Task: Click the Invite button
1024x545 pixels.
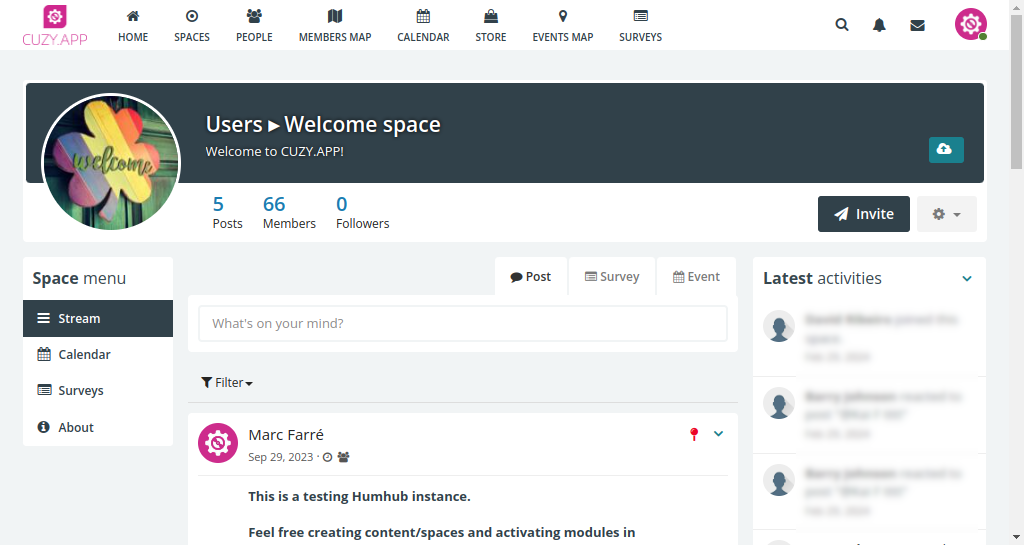Action: (x=863, y=214)
